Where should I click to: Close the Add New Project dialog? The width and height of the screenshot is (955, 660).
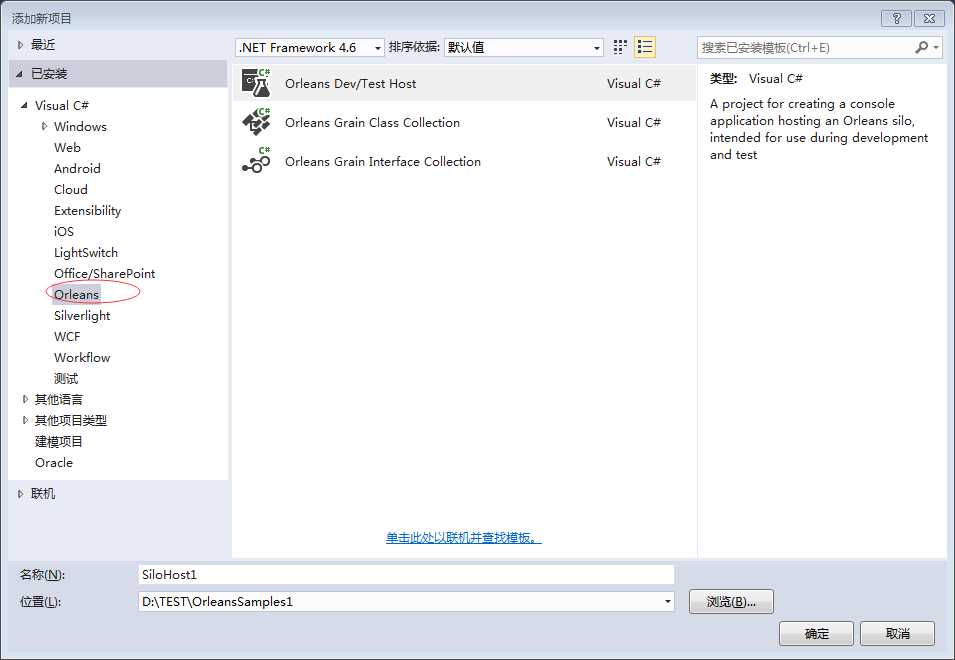click(x=929, y=18)
